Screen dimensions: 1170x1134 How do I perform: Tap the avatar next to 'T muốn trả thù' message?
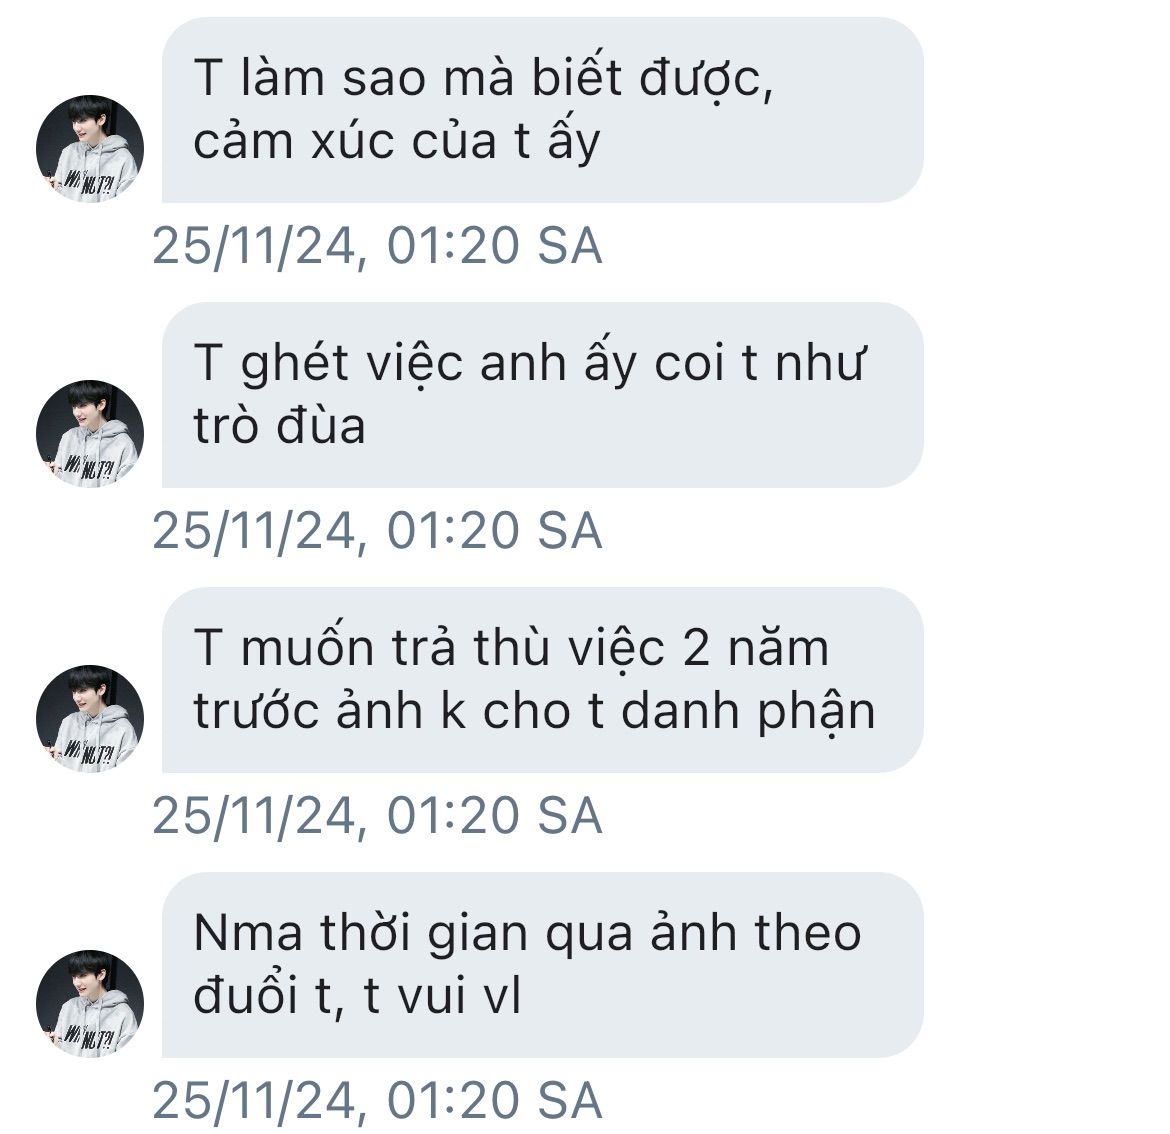tap(90, 718)
